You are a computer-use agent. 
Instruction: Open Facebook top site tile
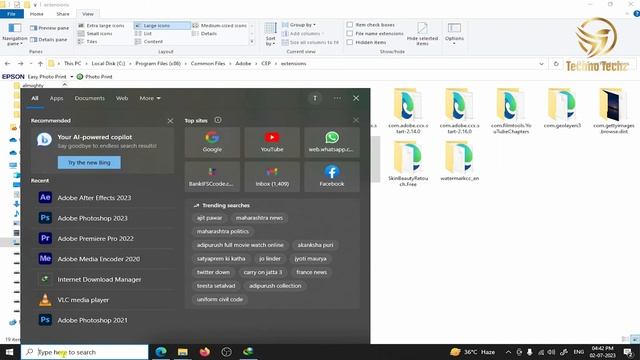[331, 177]
